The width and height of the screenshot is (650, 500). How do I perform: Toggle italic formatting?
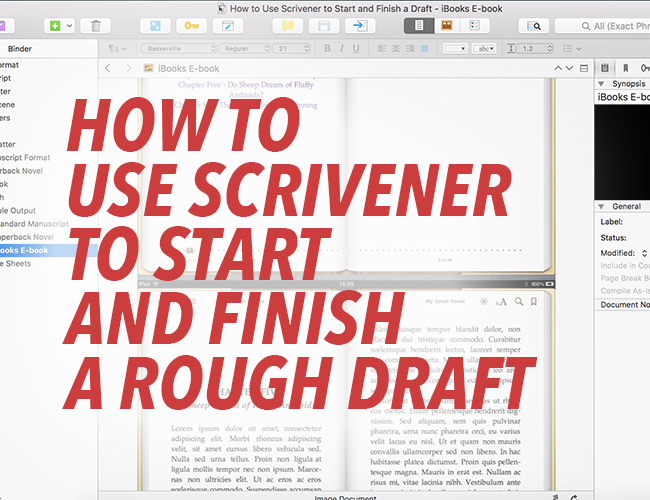[342, 49]
